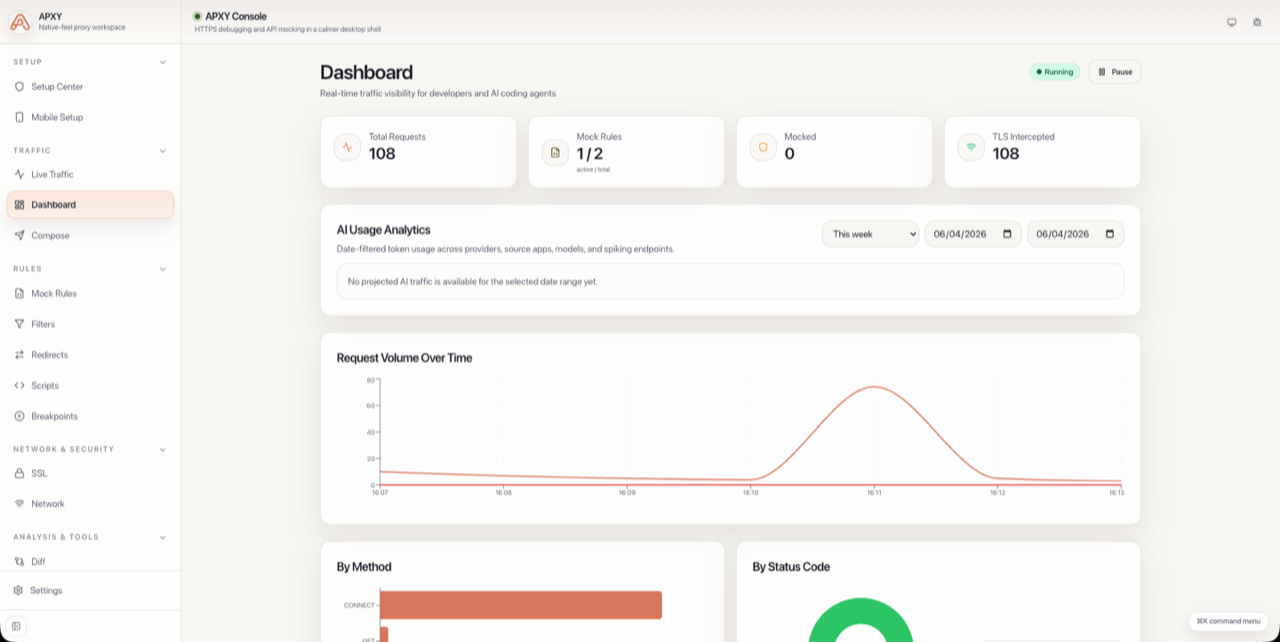Collapse the Rules sidebar section
1280x642 pixels.
click(163, 269)
